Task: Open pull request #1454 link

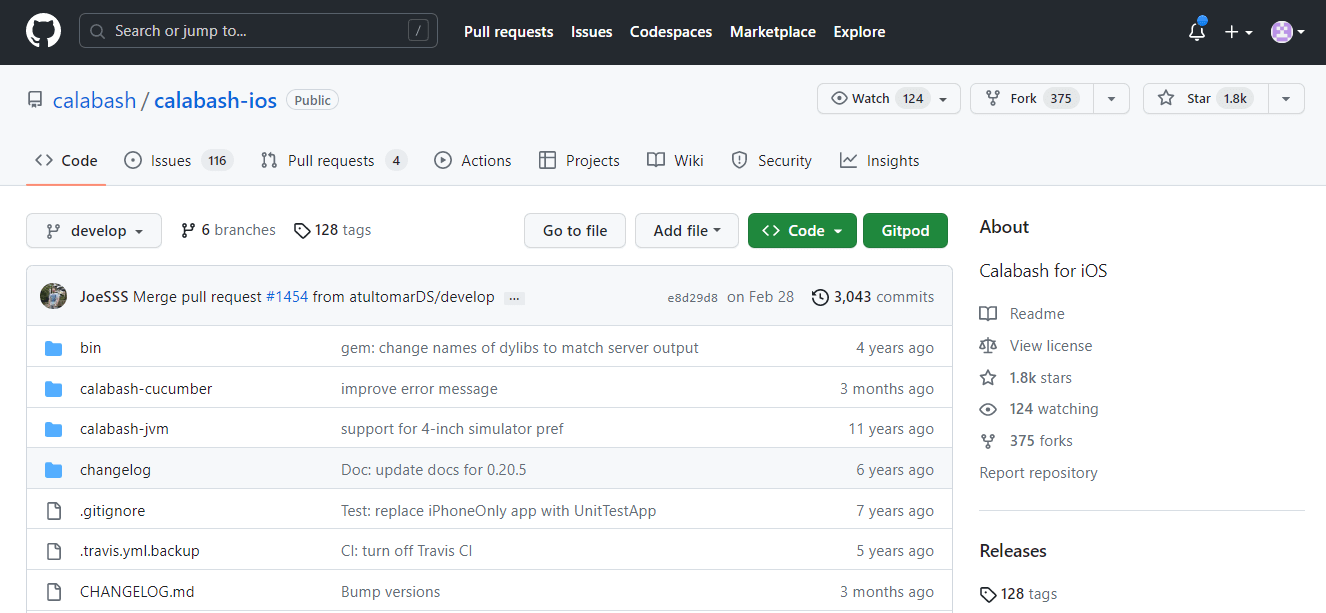Action: [x=287, y=297]
